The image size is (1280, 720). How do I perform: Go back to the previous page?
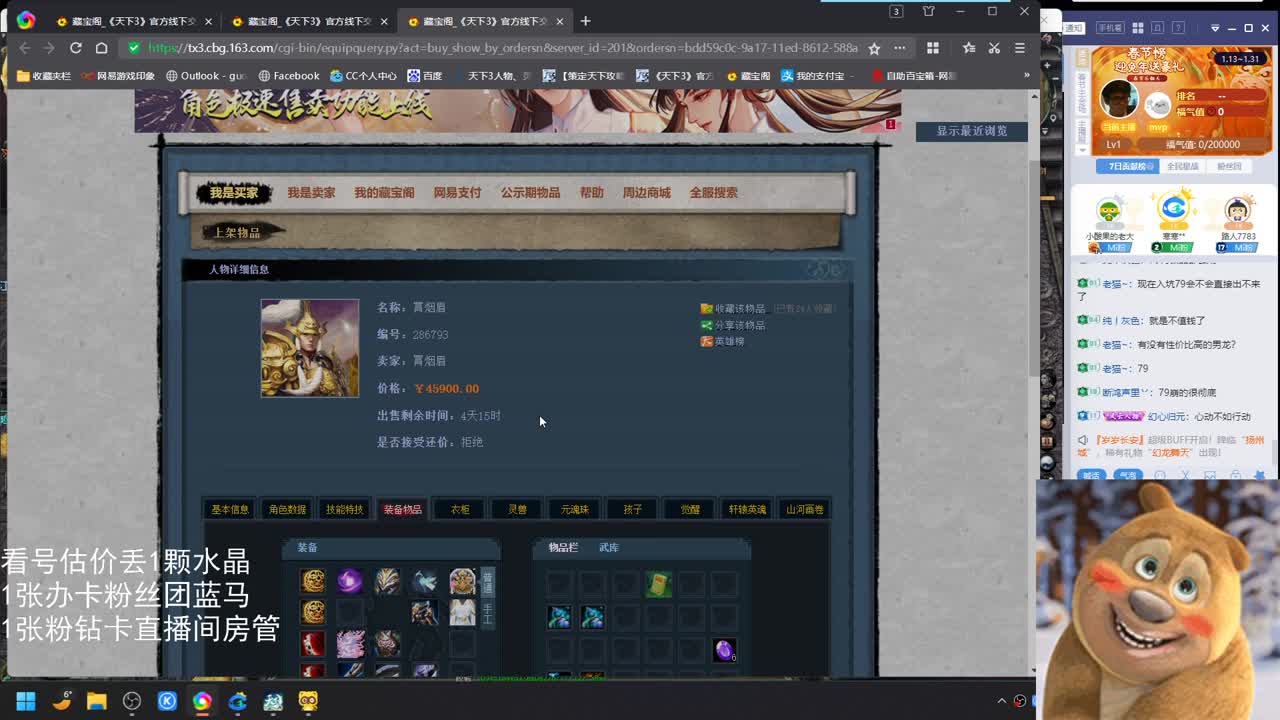[25, 48]
